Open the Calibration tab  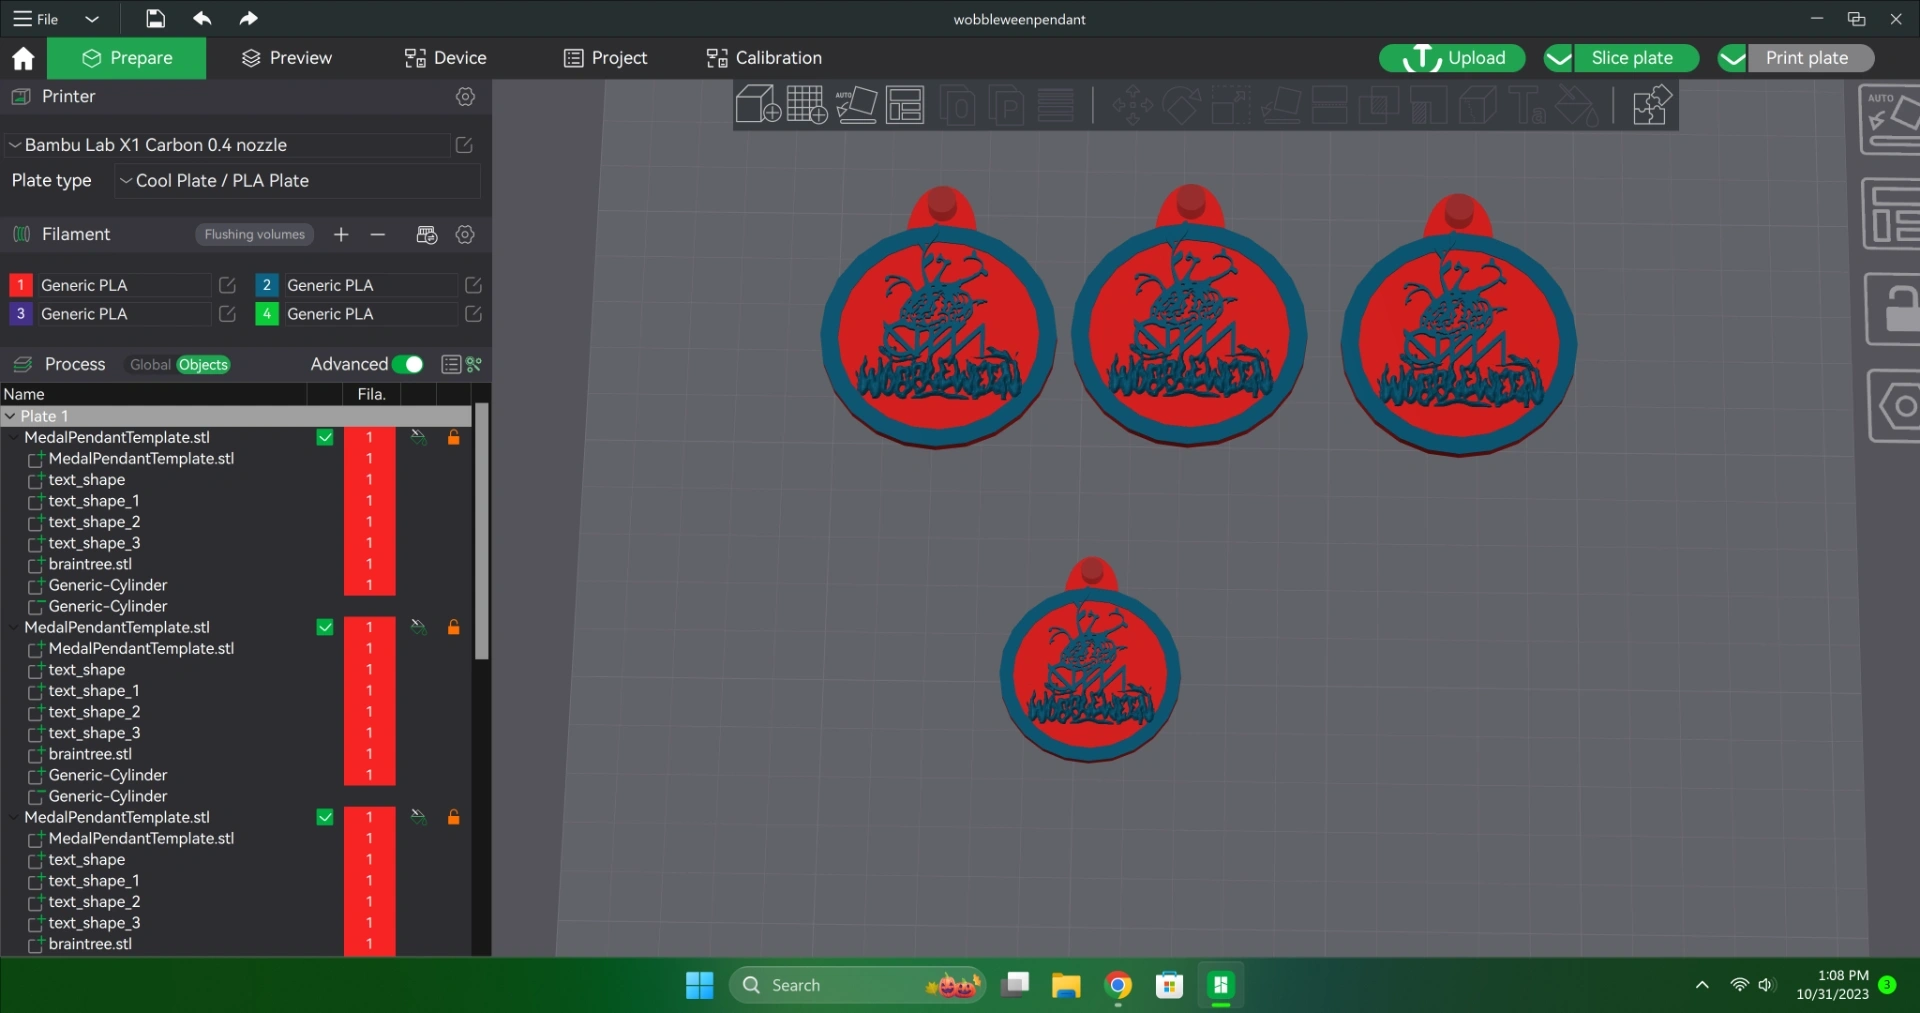coord(764,58)
